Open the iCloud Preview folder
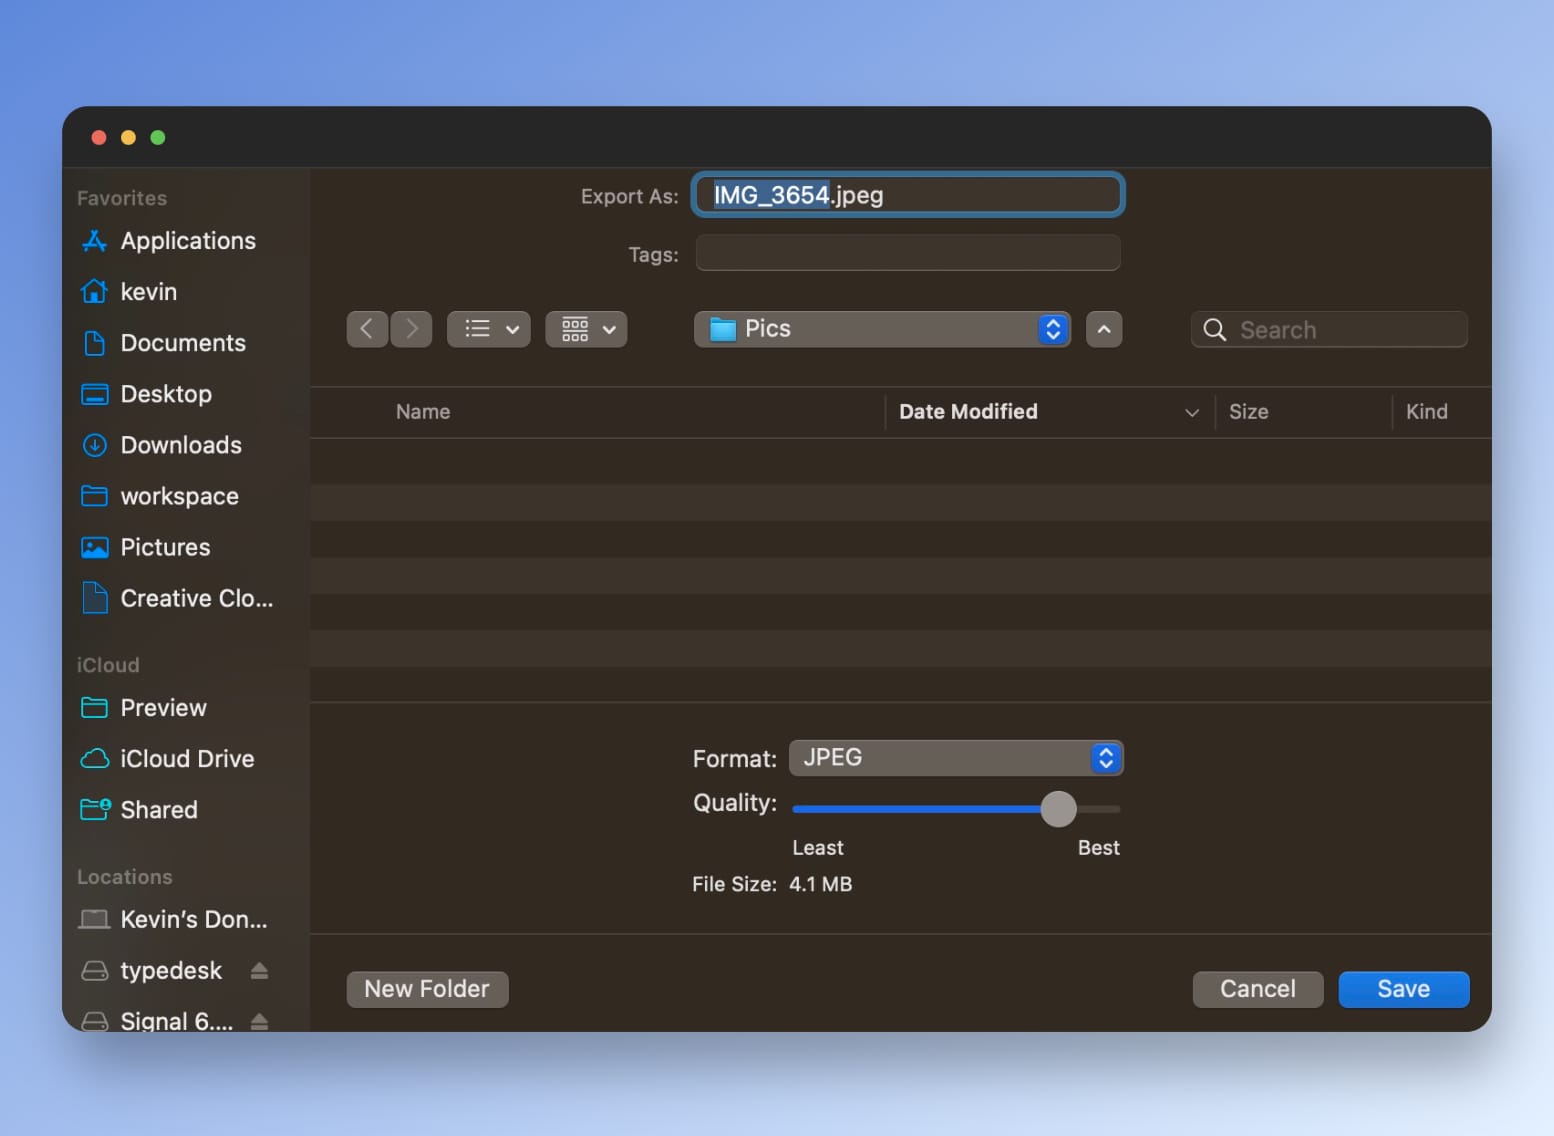Screen dimensions: 1554x1136 click(143, 708)
